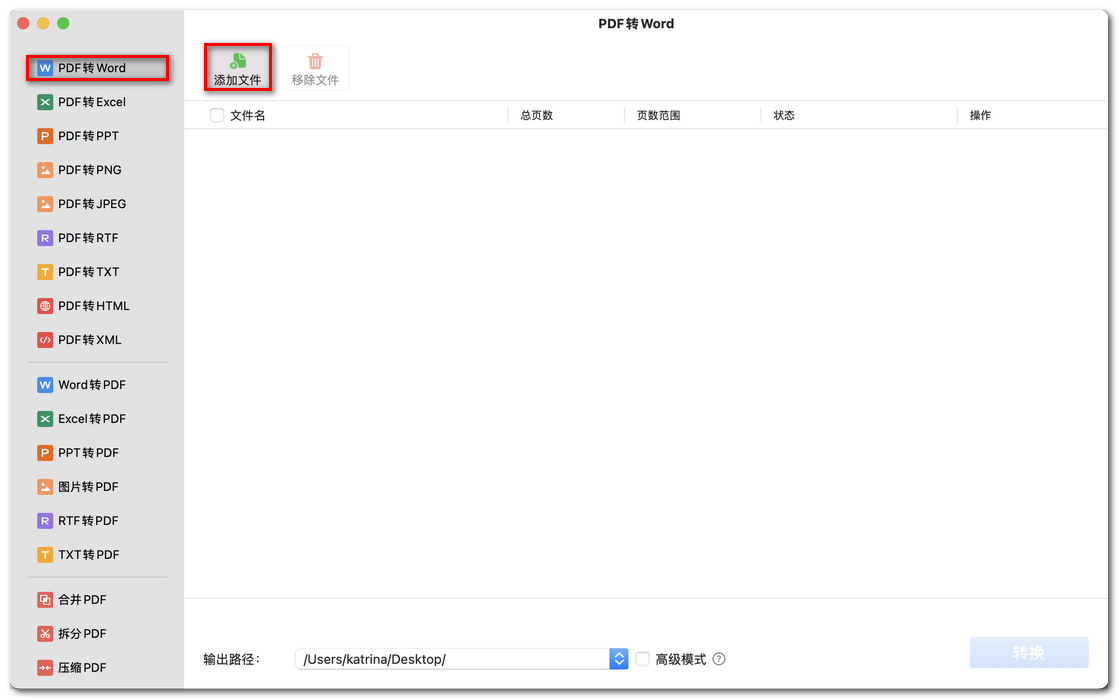Toggle the select-all checkbox beside 文件名
Viewport: 1119px width, 700px height.
(216, 115)
